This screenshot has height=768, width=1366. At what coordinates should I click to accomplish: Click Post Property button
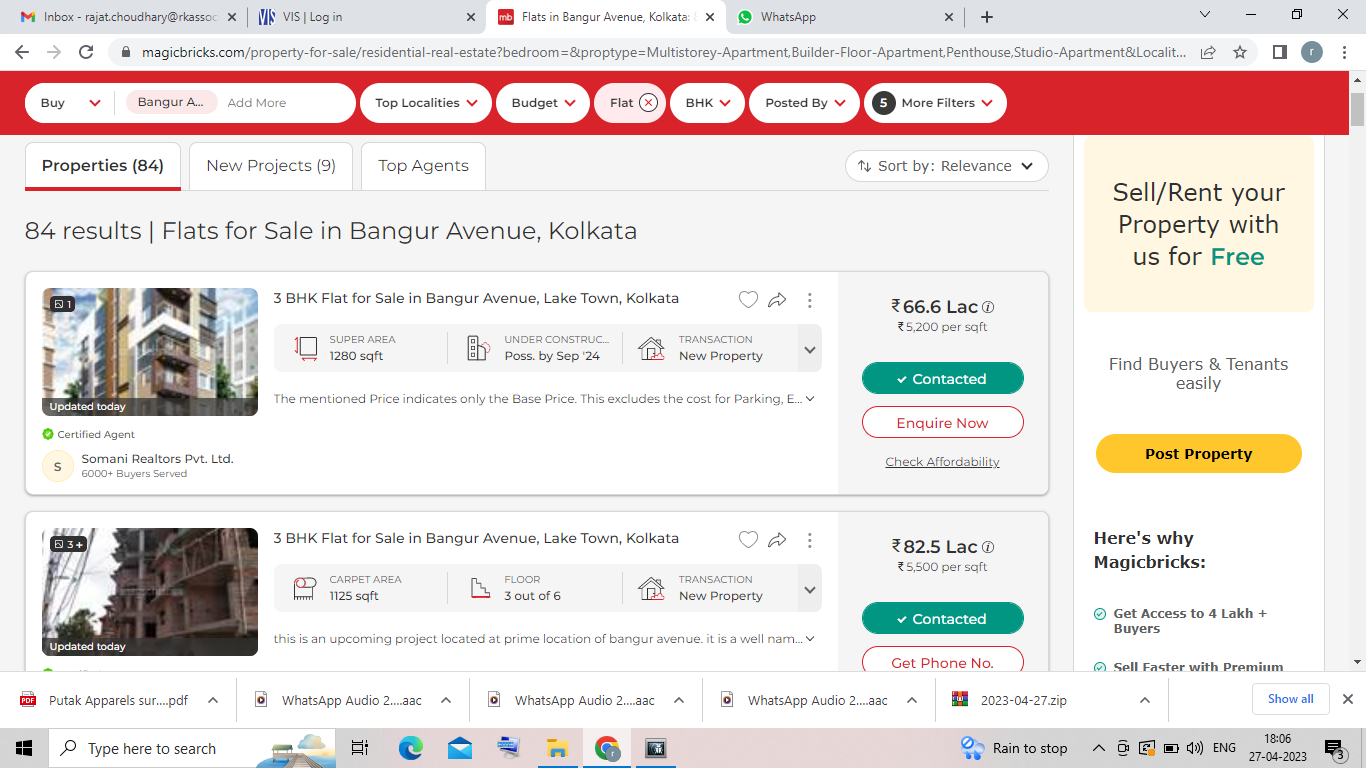click(x=1199, y=454)
